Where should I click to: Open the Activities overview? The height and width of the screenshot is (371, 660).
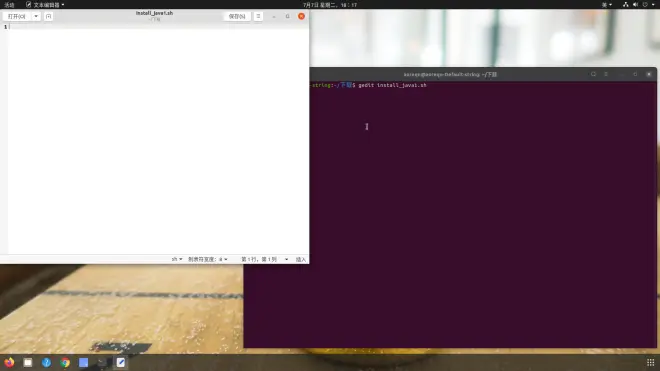click(9, 5)
